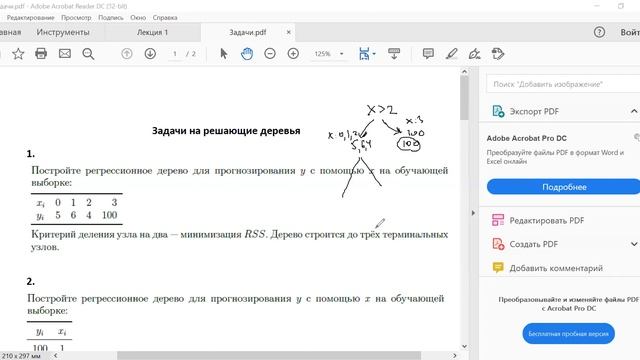Print the document using printer icon
Screen dimensions: 640x360
click(41, 53)
